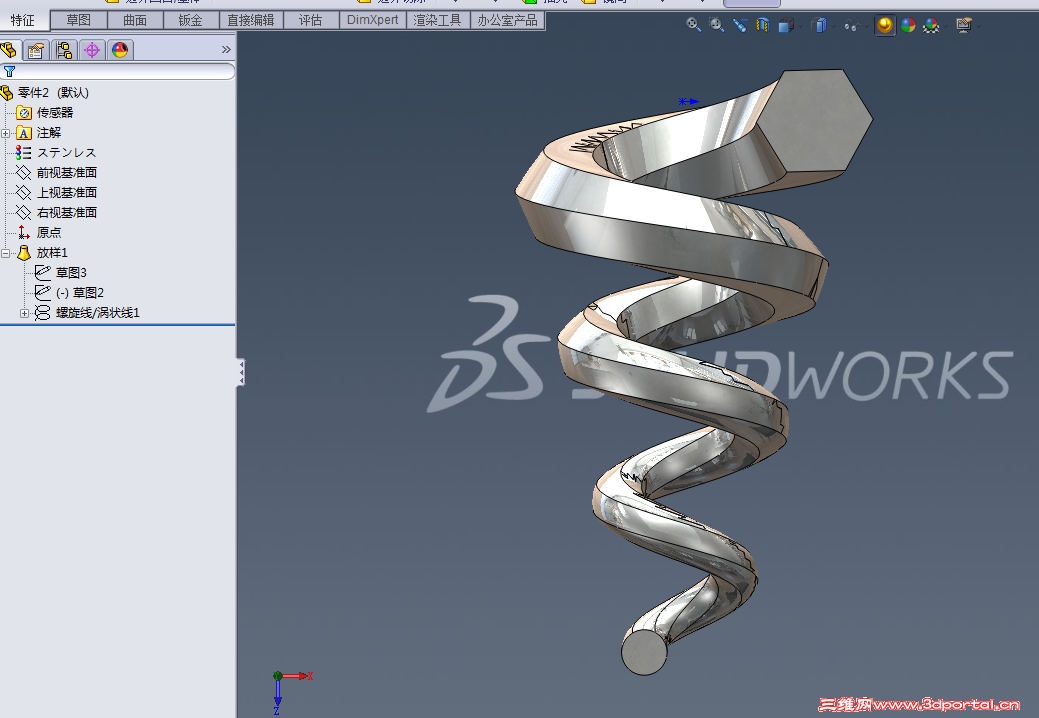Image resolution: width=1039 pixels, height=718 pixels.
Task: Switch to the 钣金 tab
Action: pos(191,21)
